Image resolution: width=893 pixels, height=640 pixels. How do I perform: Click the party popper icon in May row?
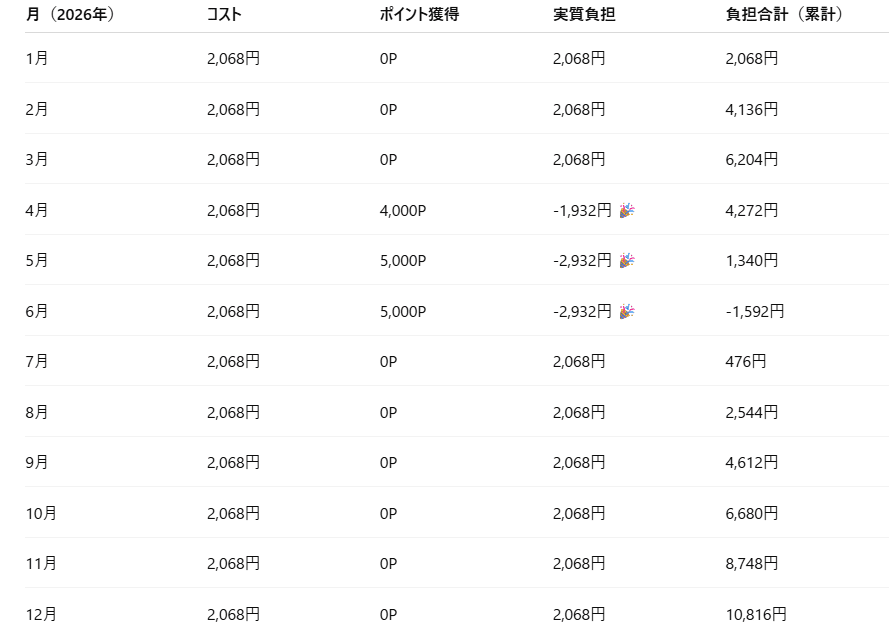coord(627,260)
